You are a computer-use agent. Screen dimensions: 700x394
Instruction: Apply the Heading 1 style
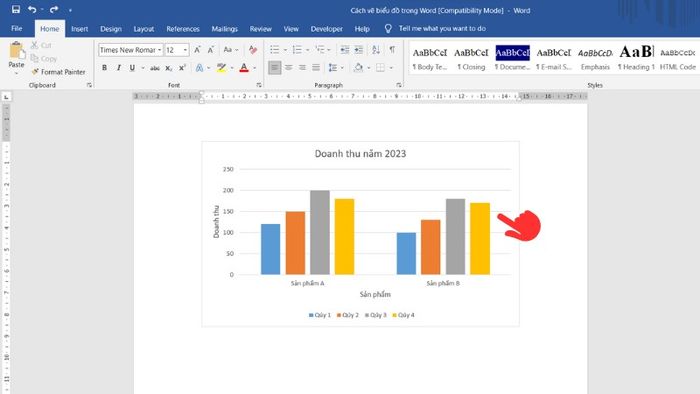pos(636,59)
